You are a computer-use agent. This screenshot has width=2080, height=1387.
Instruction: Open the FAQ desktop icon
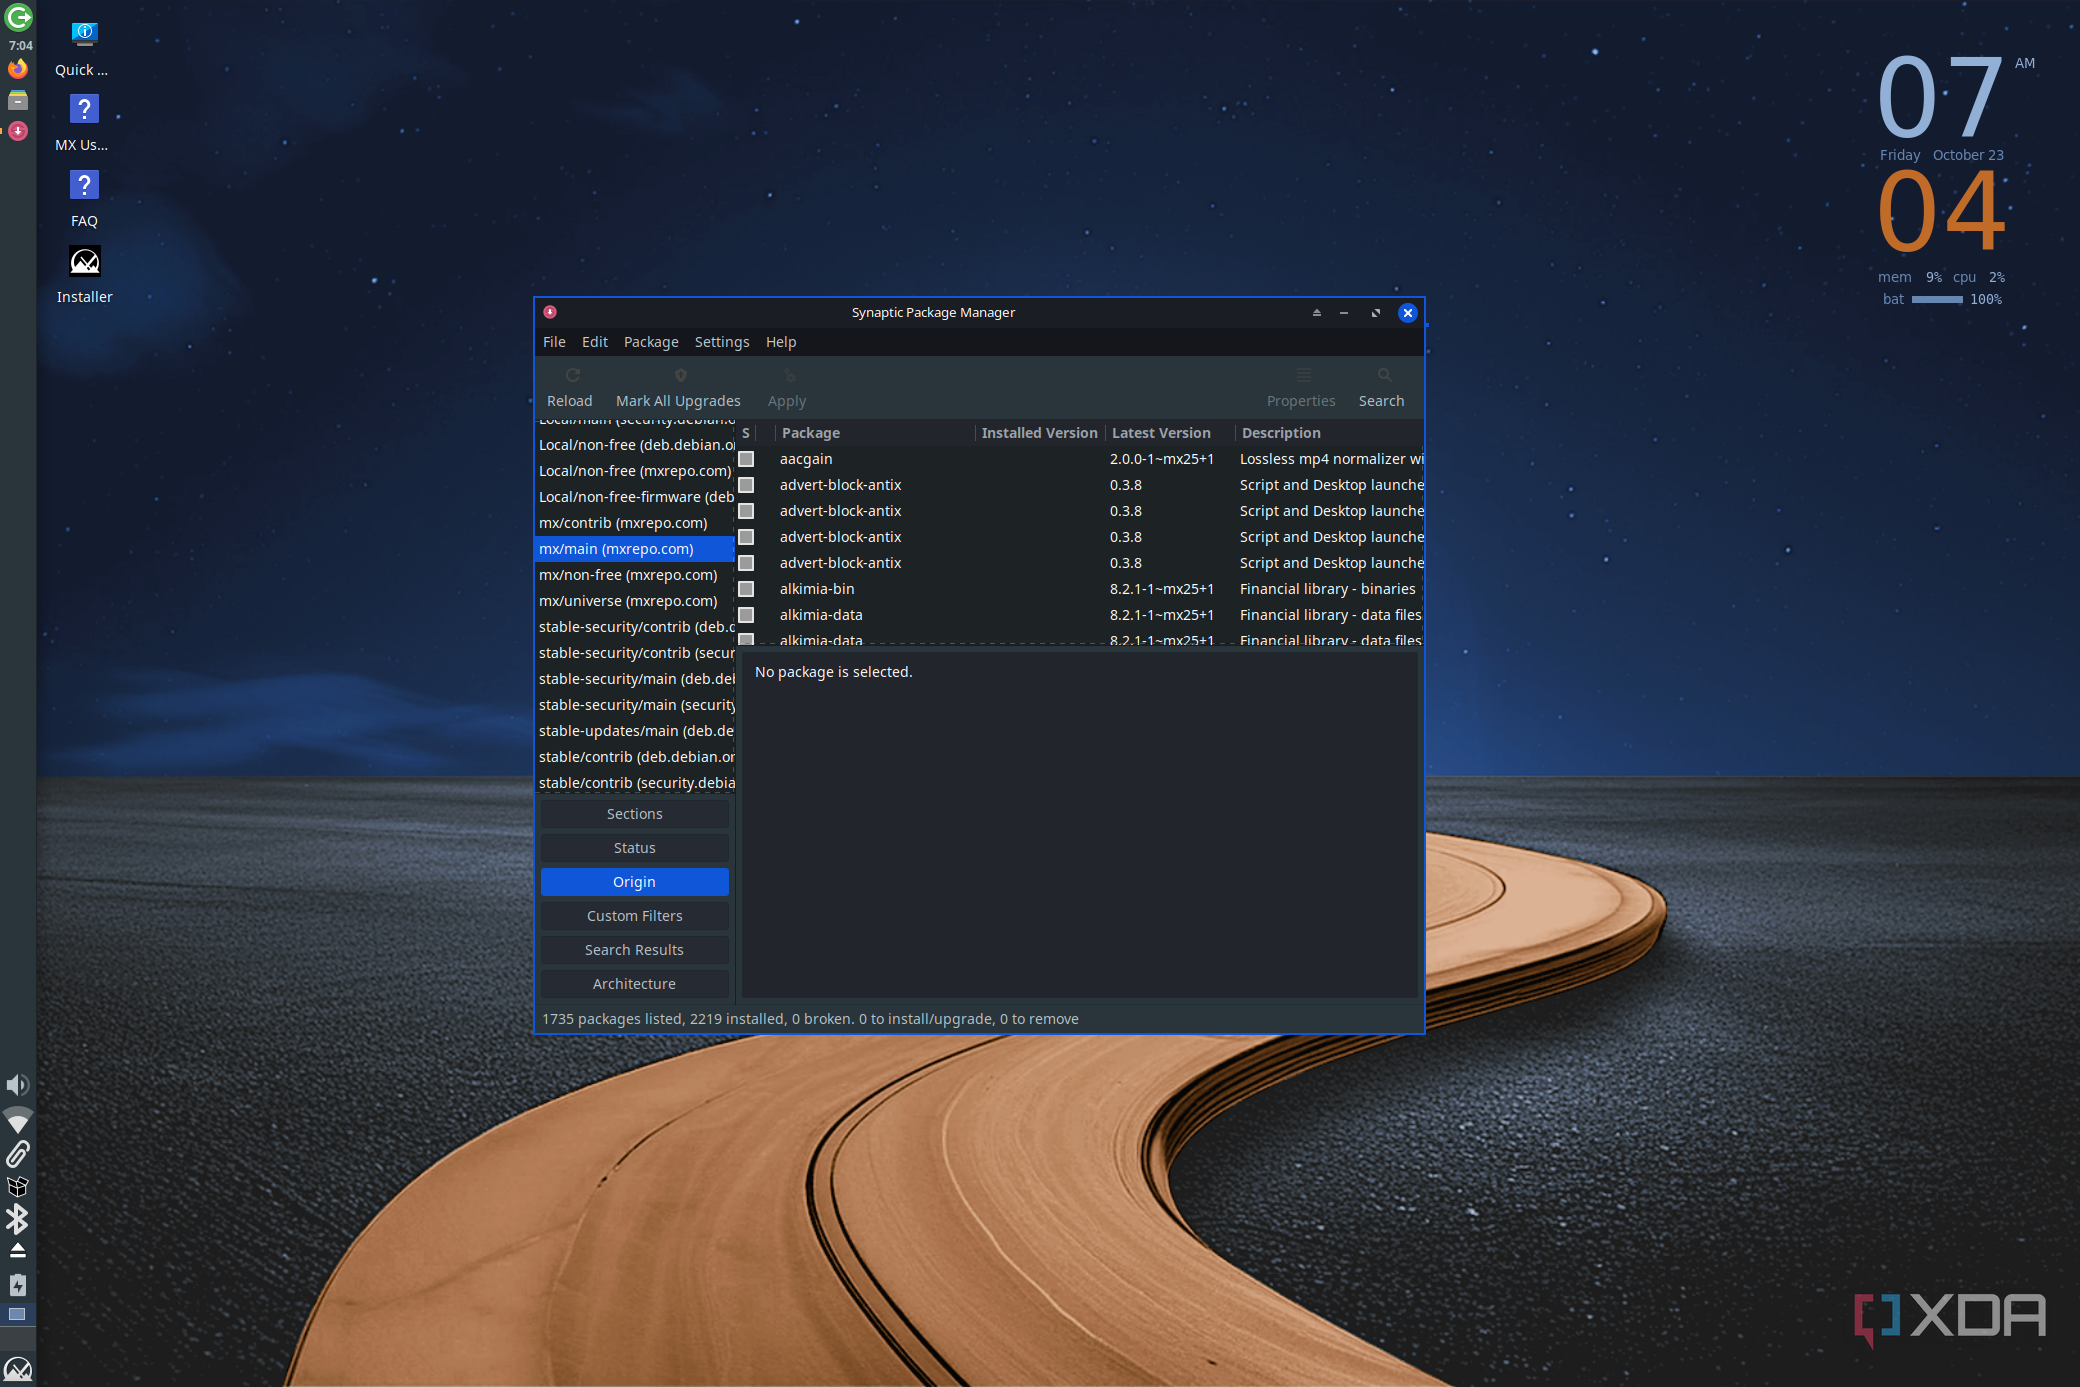click(84, 200)
